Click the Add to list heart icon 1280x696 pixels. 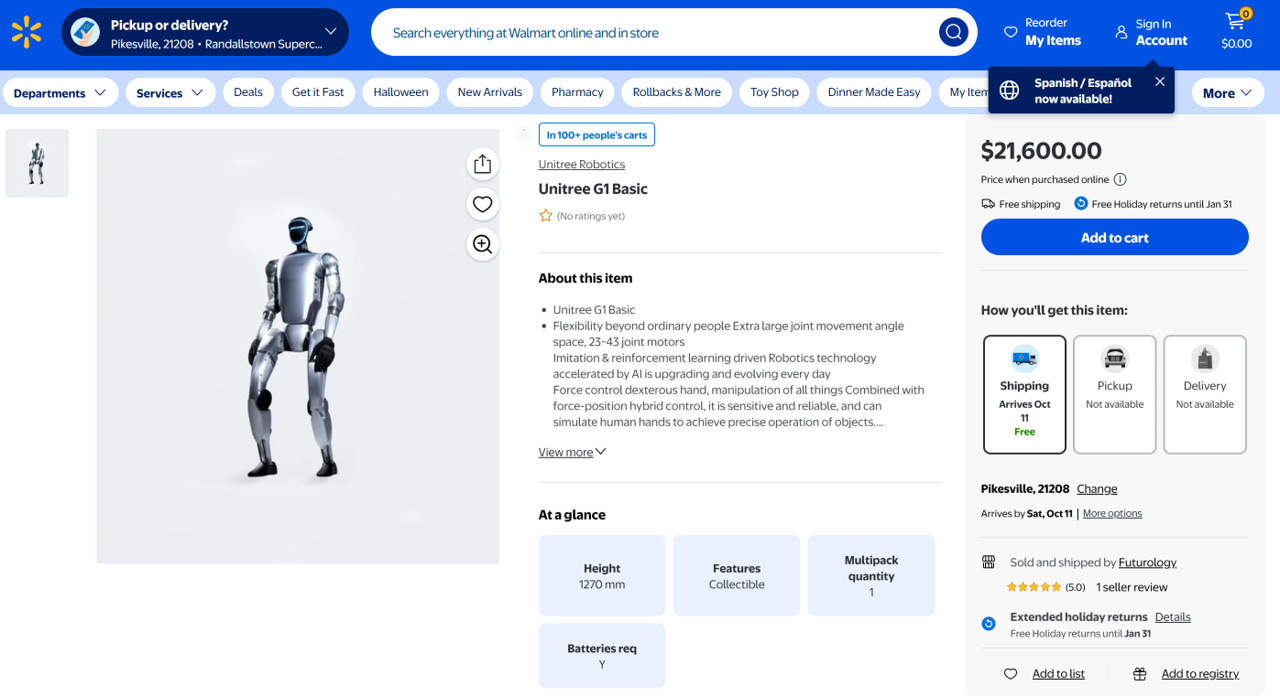pyautogui.click(x=1011, y=674)
